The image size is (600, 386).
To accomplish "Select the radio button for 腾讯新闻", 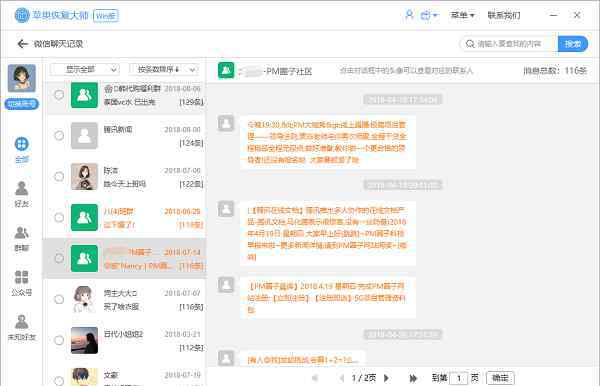I will 59,135.
